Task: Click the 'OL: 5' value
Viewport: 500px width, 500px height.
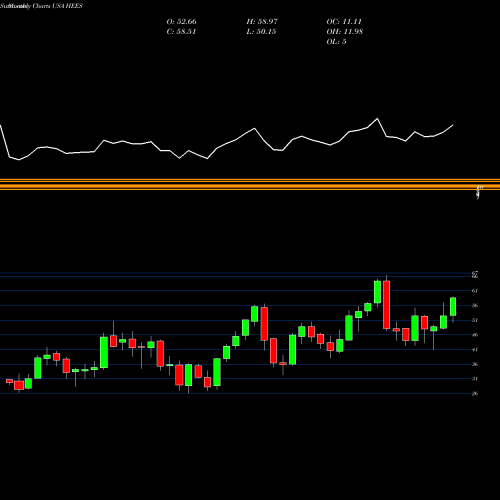Action: pos(336,41)
